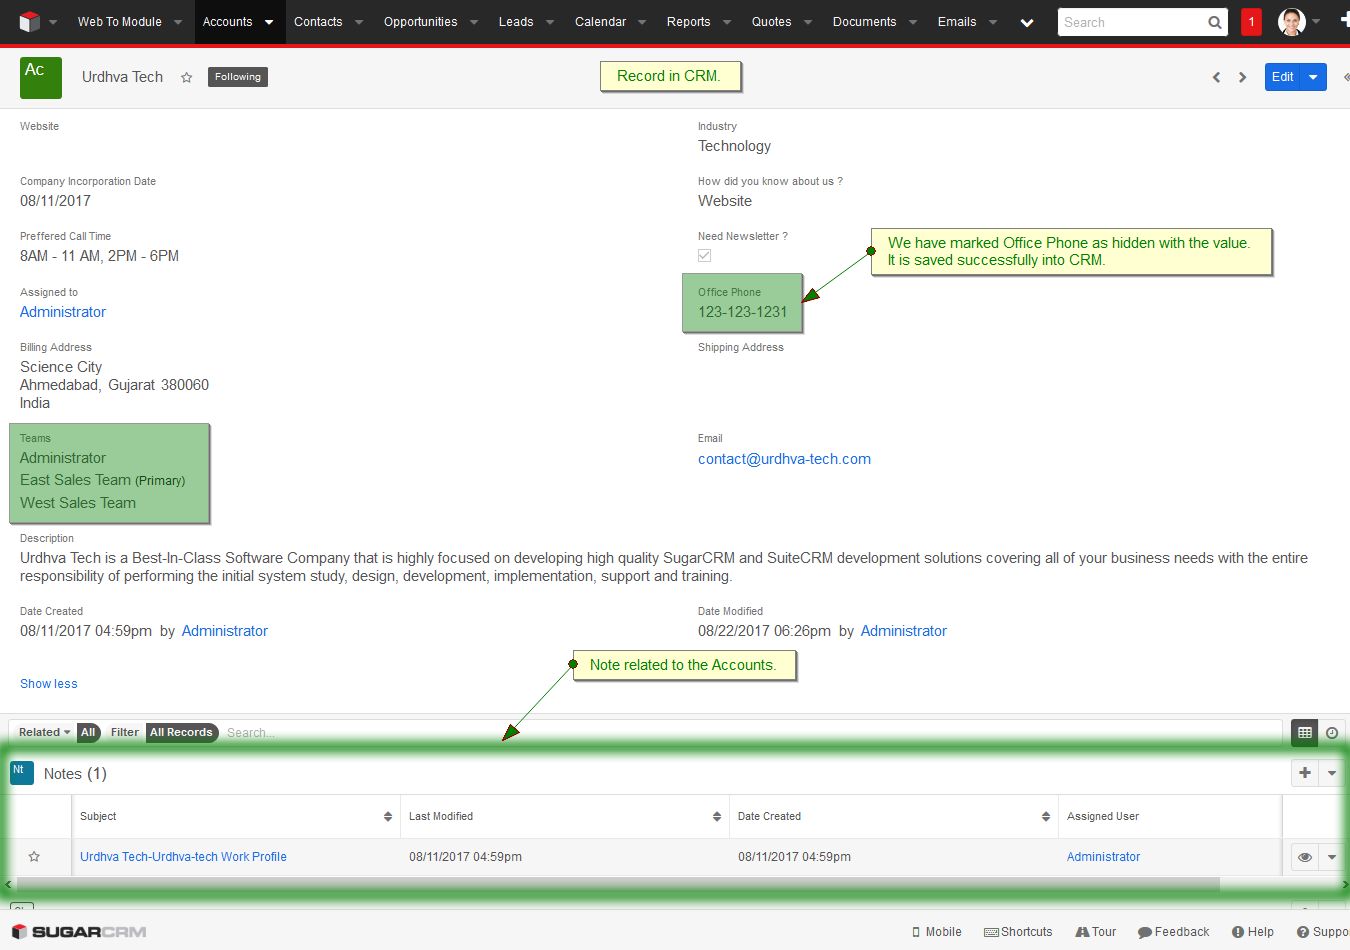
Task: Switch to activity stream clock icon
Action: [x=1332, y=733]
